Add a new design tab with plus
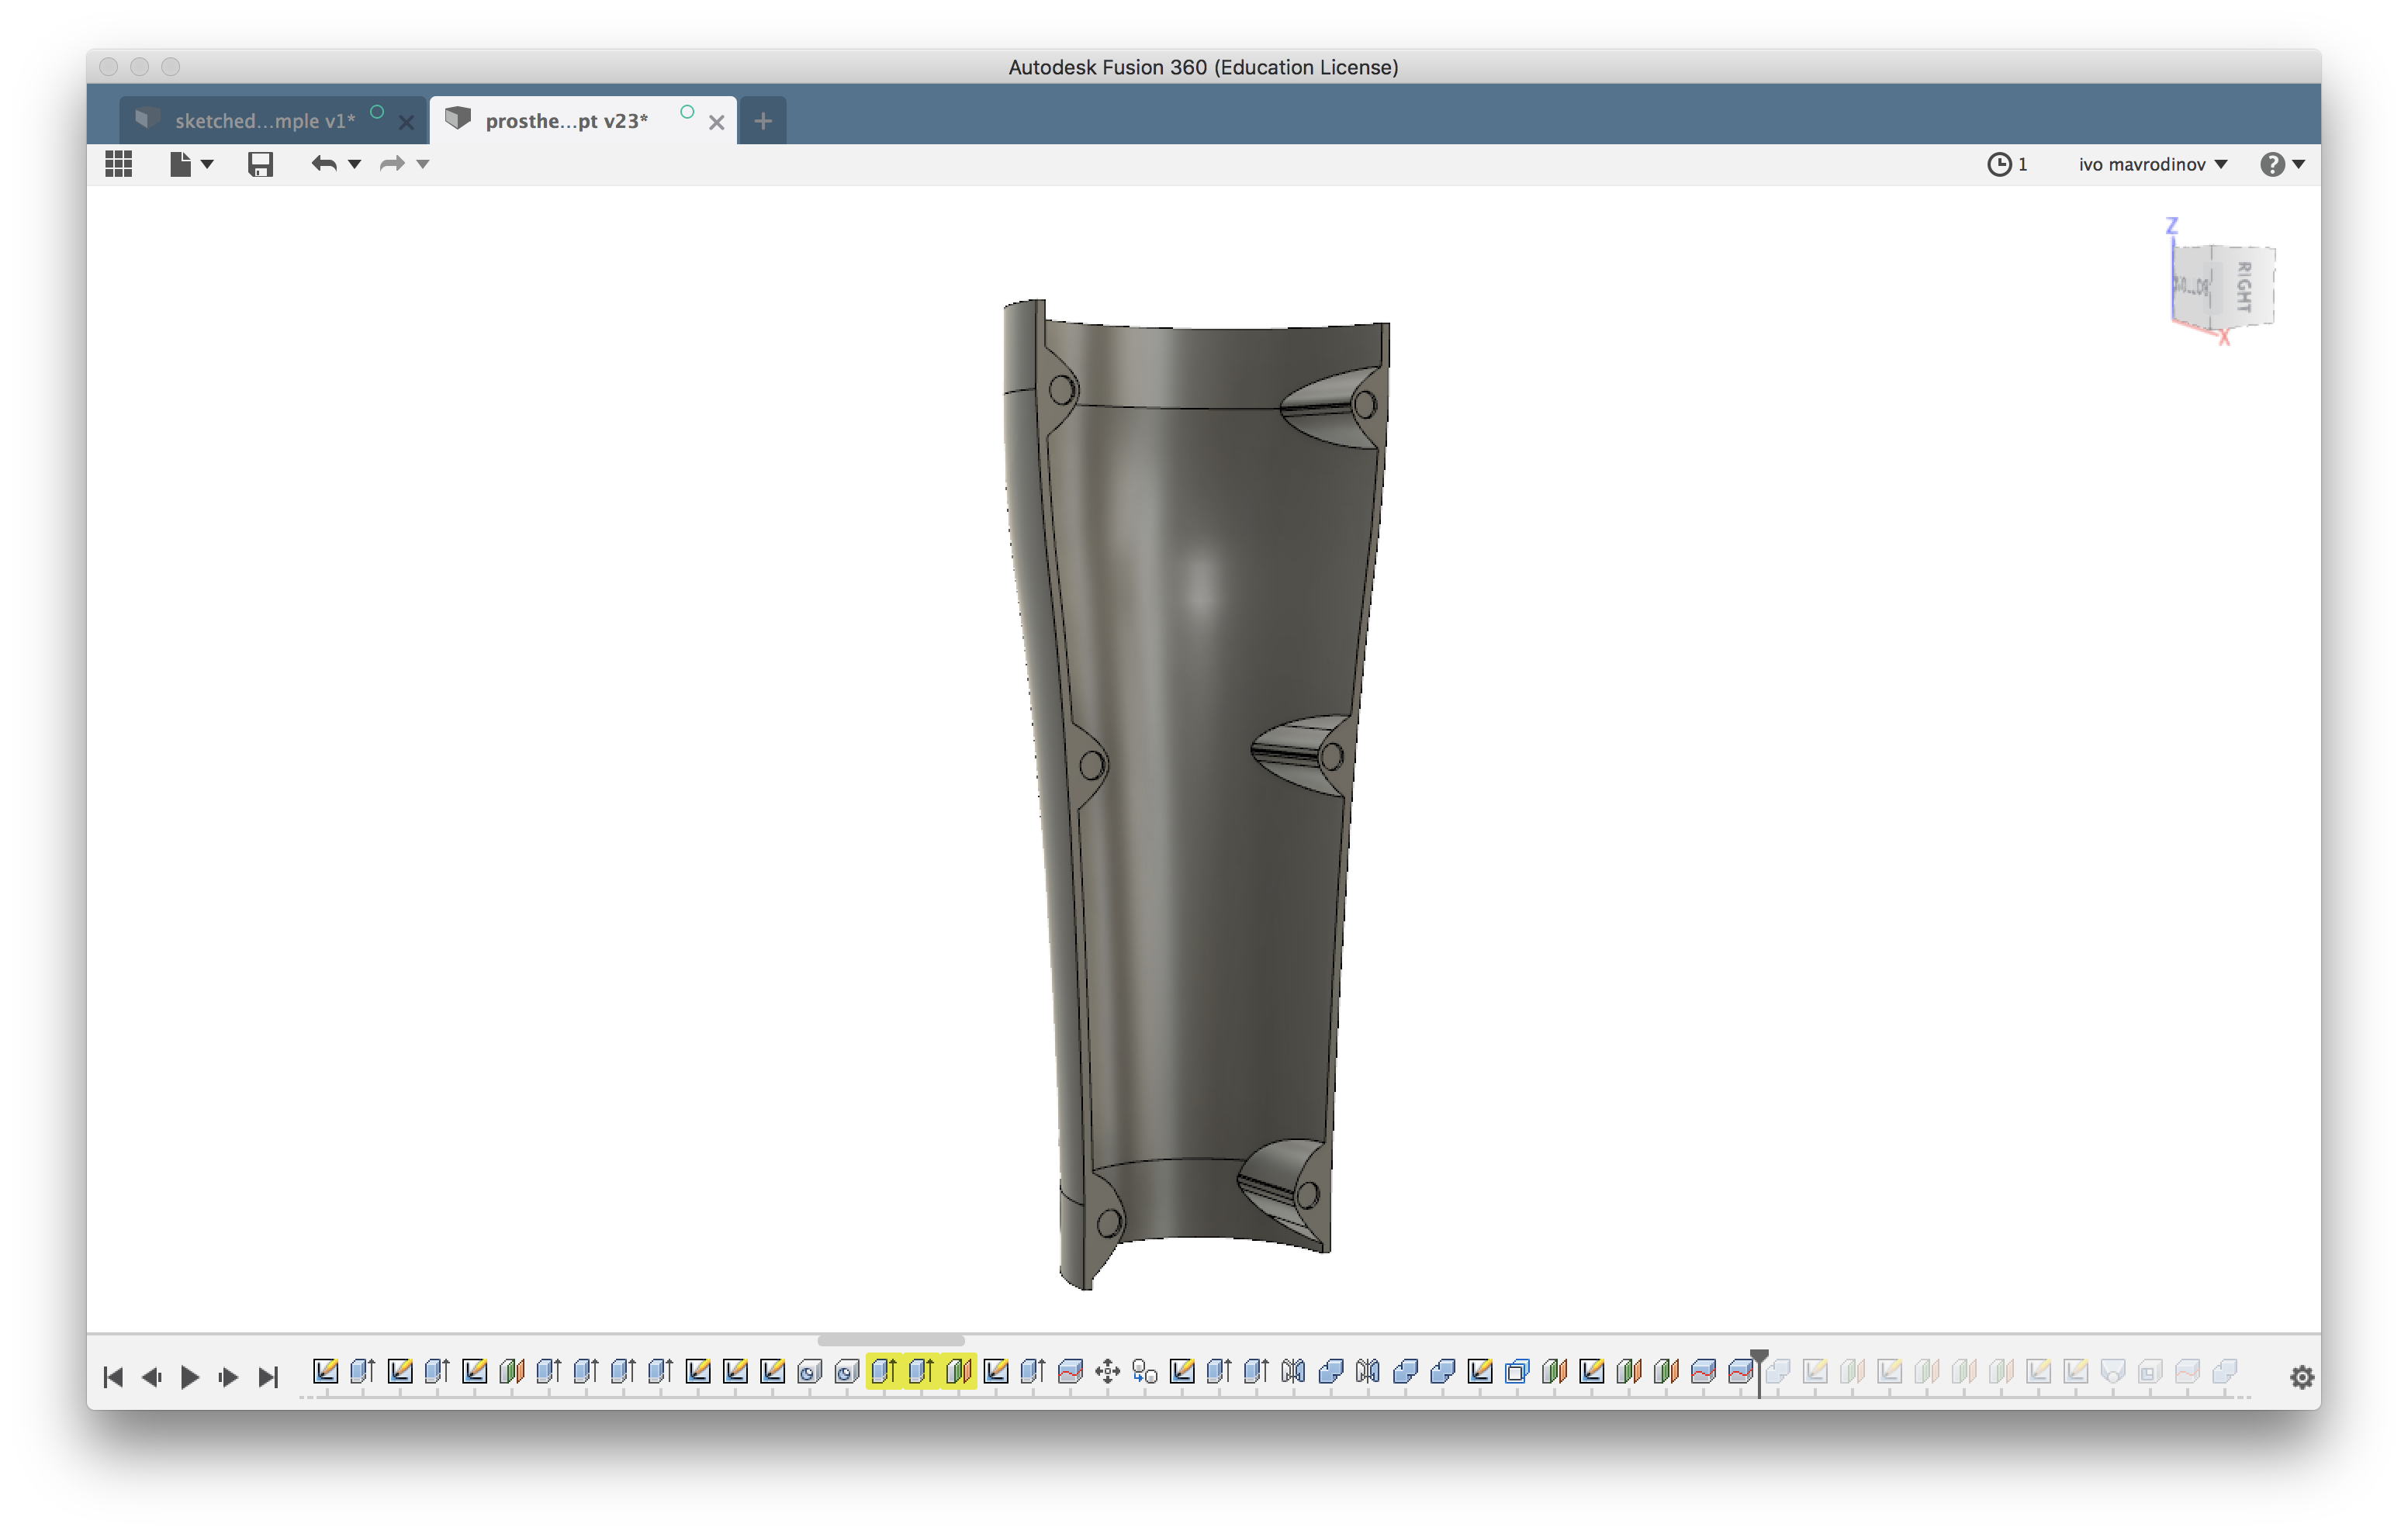 763,121
